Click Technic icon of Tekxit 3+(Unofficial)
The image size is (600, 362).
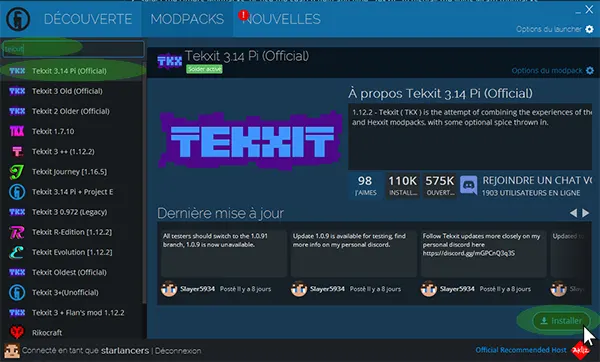click(17, 292)
